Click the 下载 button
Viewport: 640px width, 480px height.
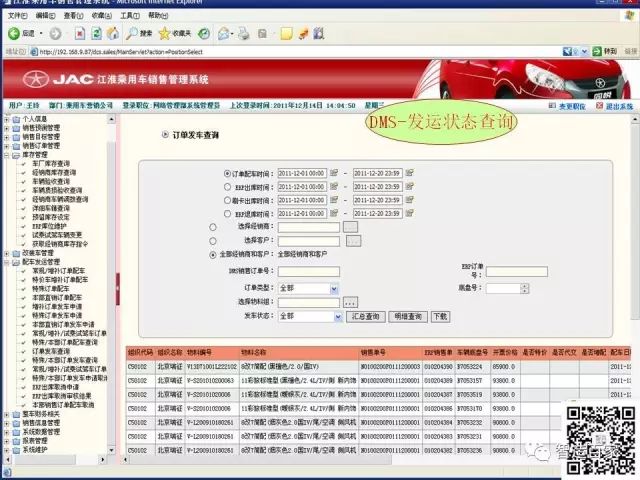[440, 317]
